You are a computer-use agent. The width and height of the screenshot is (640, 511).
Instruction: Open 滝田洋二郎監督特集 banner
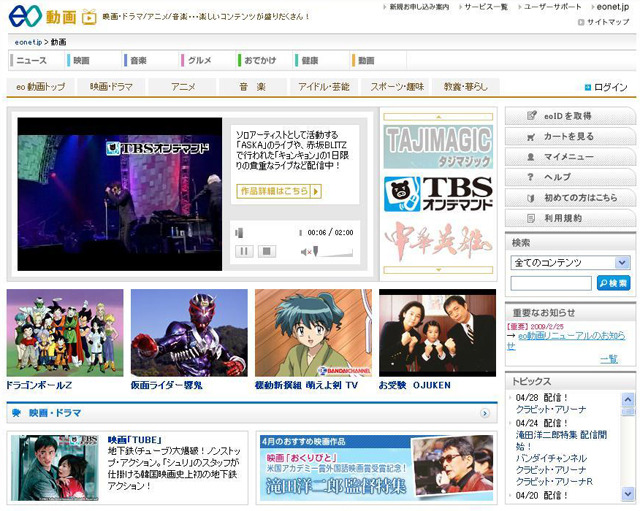coord(376,468)
